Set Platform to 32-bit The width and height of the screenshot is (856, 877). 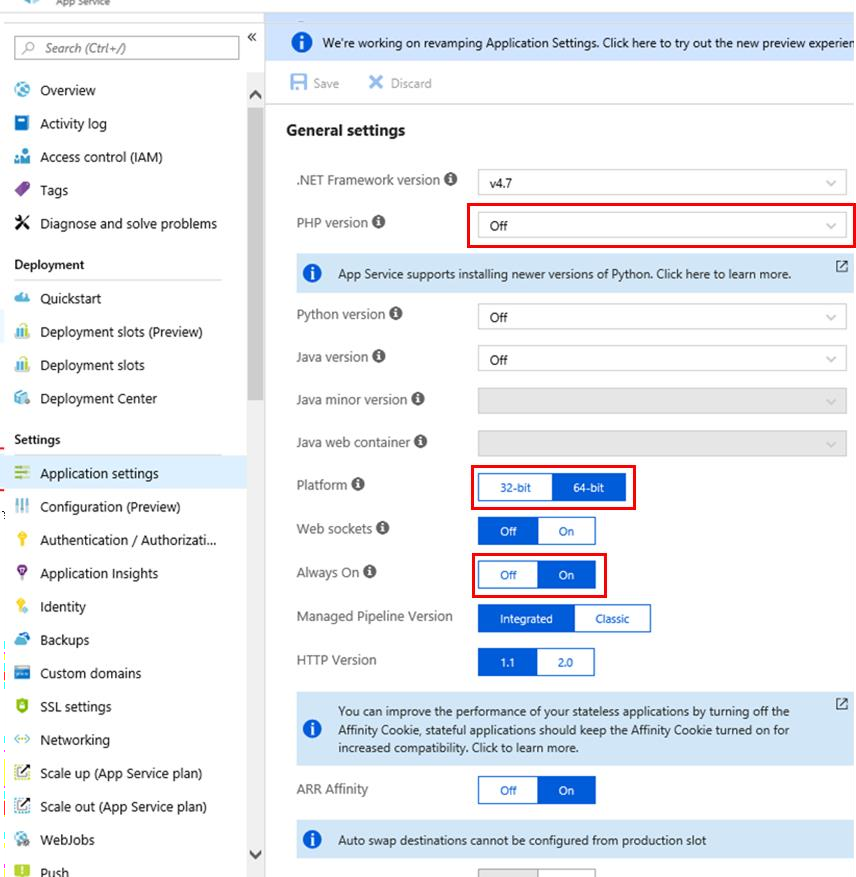tap(515, 487)
